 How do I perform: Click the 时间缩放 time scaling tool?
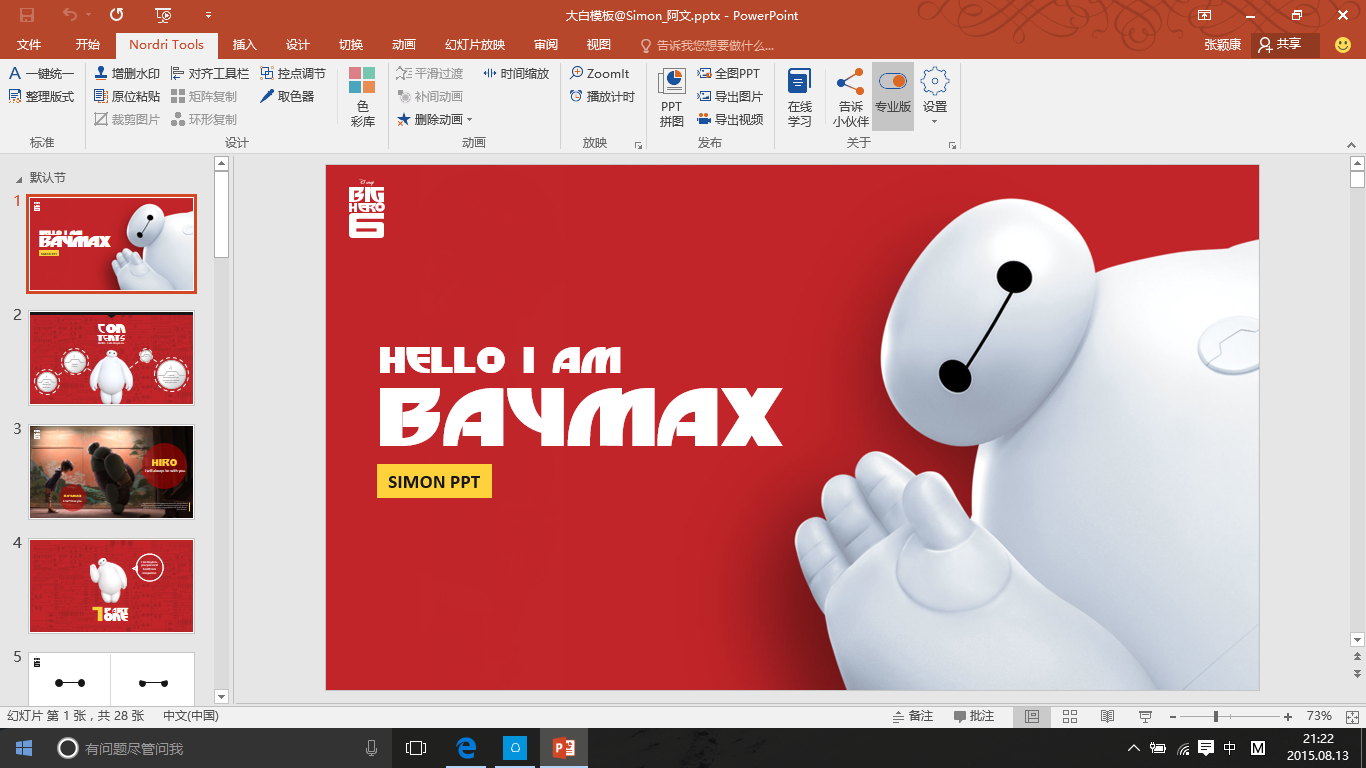(x=516, y=73)
